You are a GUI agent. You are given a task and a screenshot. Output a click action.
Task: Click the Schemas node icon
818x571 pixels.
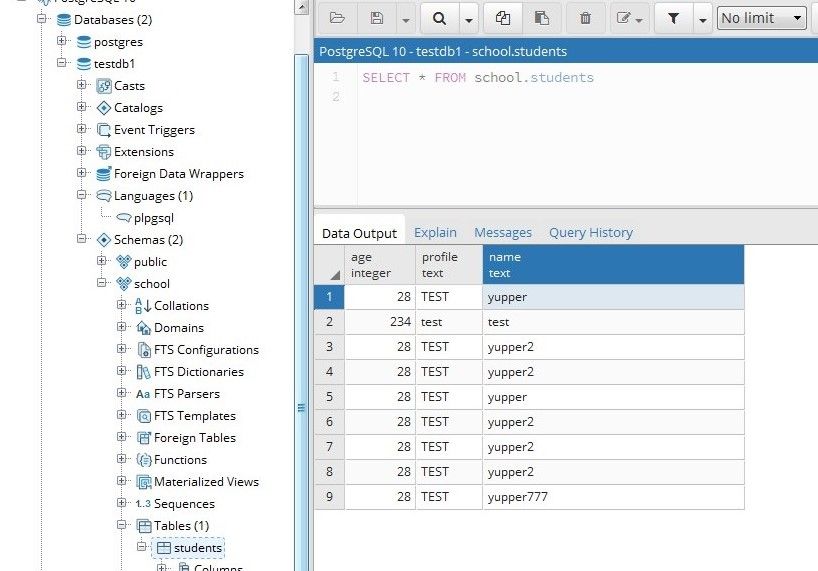click(104, 240)
